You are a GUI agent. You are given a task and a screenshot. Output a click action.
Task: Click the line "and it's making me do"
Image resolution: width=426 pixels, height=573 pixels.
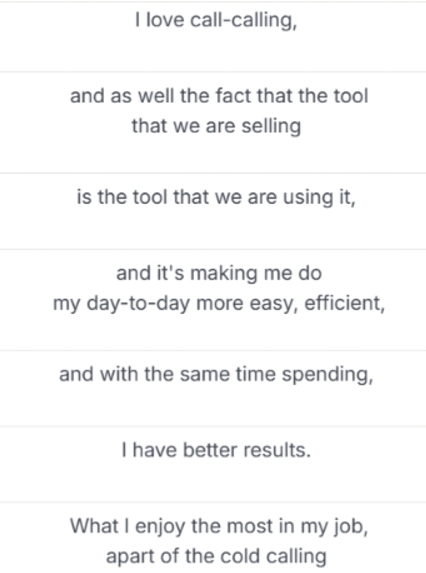[219, 273]
